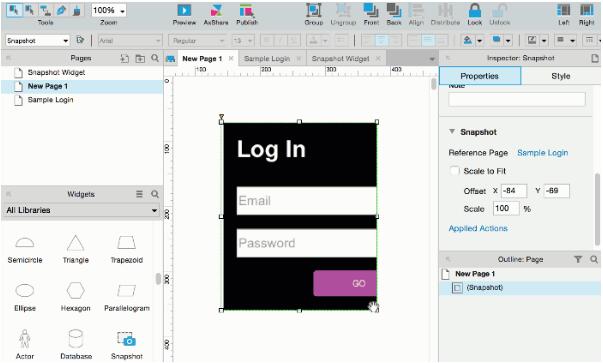Open the Zoom 100% dropdown

[109, 10]
